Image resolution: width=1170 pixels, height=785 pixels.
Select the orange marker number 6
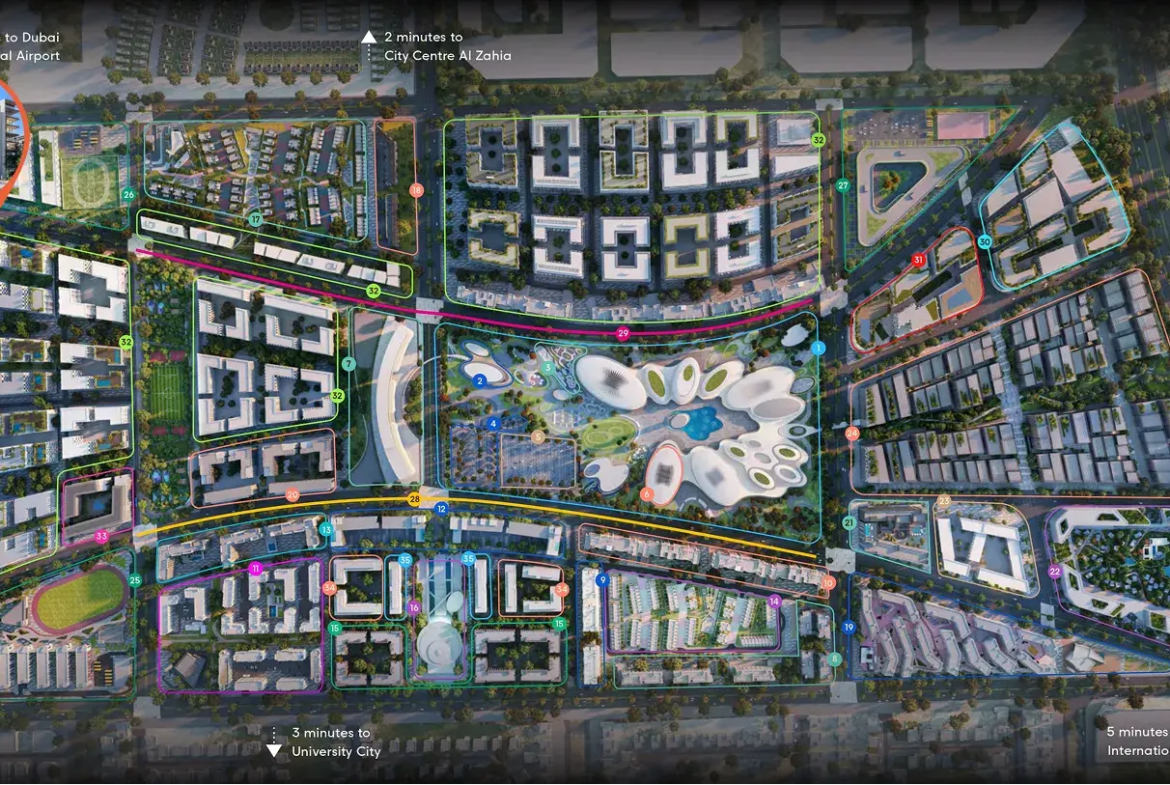click(647, 494)
